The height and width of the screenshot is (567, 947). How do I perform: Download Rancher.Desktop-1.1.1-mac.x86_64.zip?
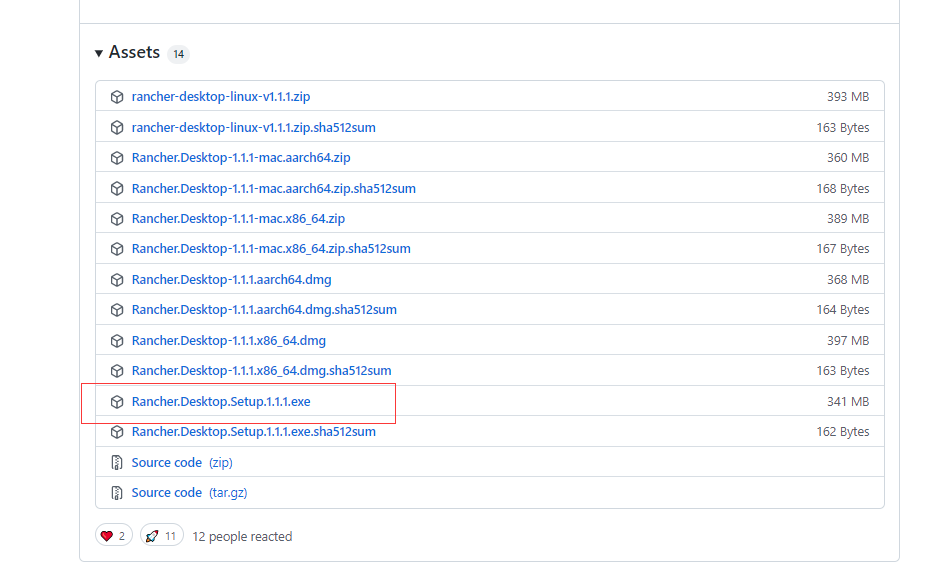[x=239, y=219]
